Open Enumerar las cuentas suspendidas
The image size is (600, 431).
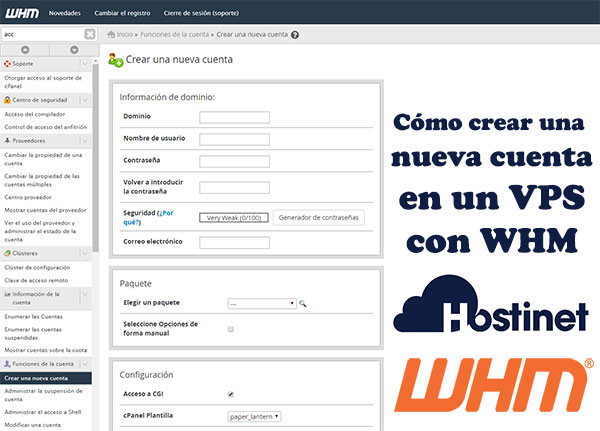click(33, 333)
